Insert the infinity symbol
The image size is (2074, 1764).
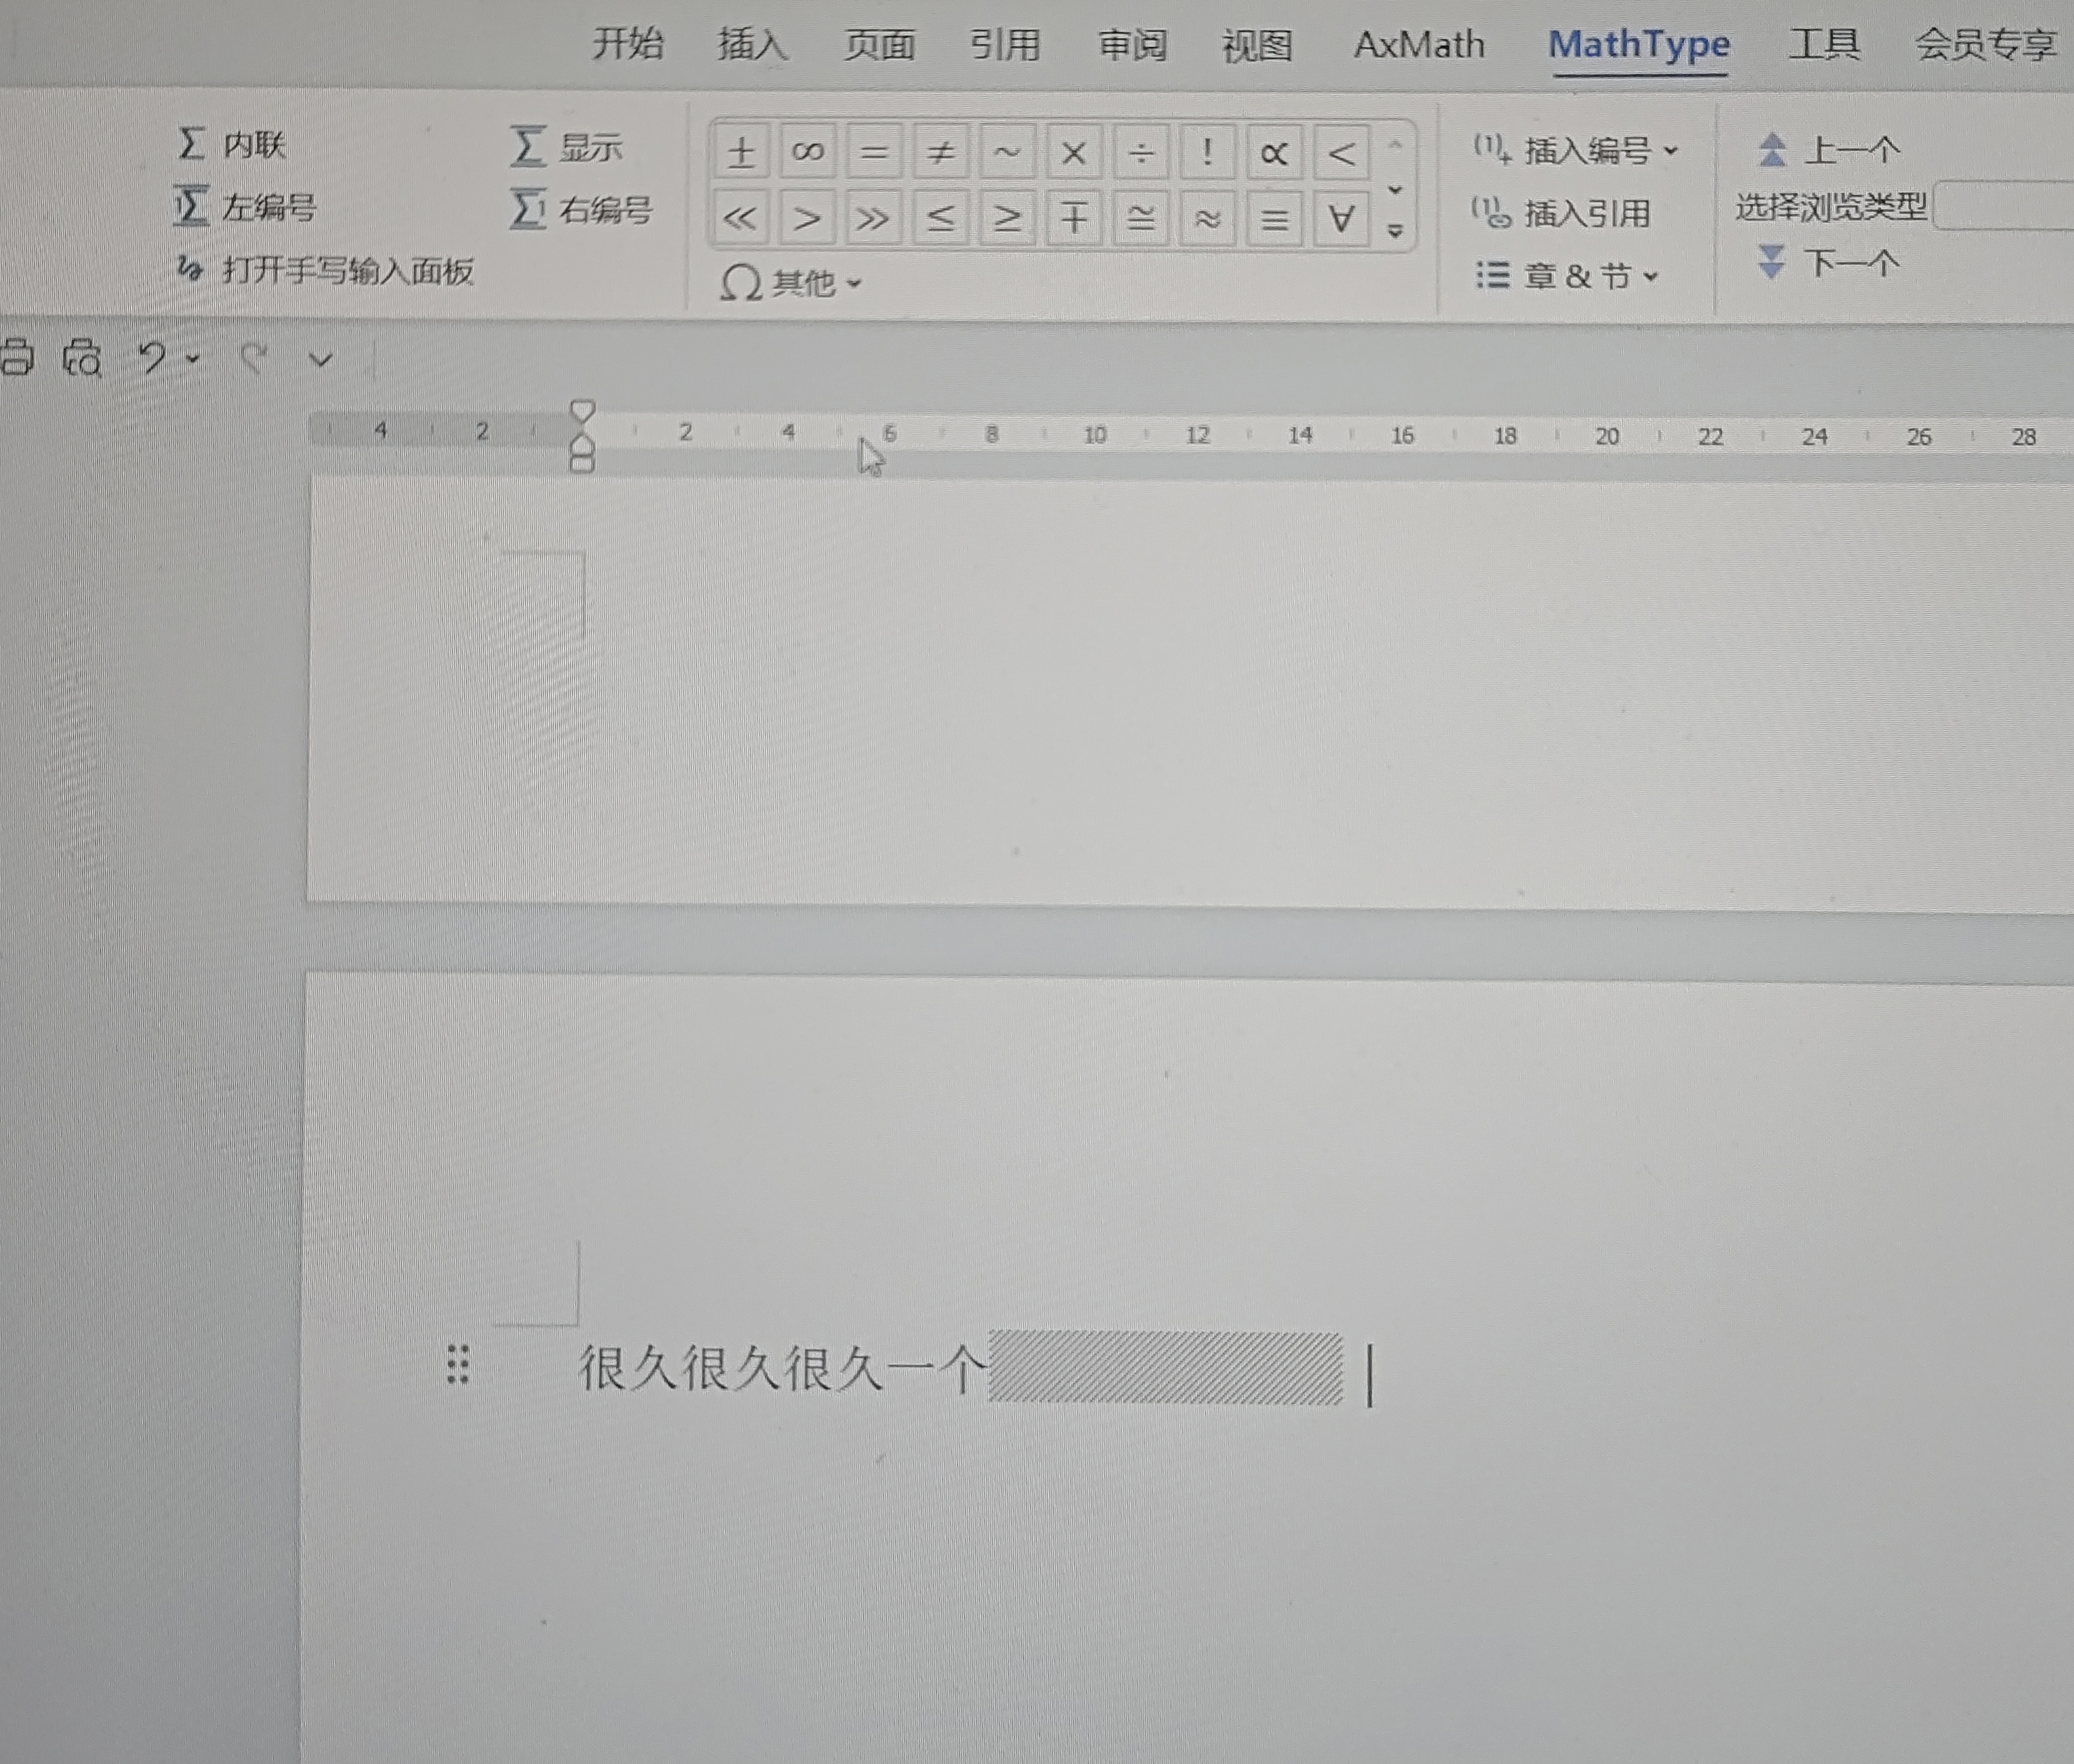tap(807, 153)
